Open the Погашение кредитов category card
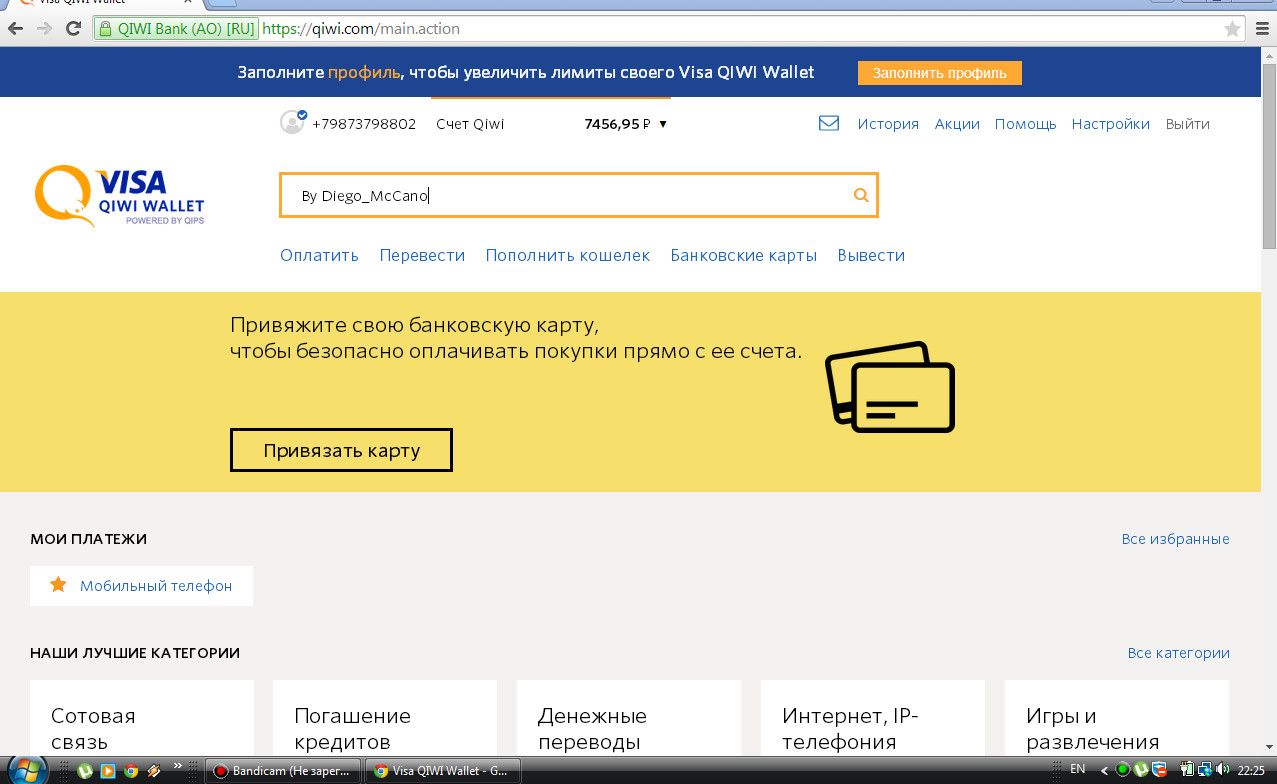The width and height of the screenshot is (1277, 784). click(x=385, y=718)
